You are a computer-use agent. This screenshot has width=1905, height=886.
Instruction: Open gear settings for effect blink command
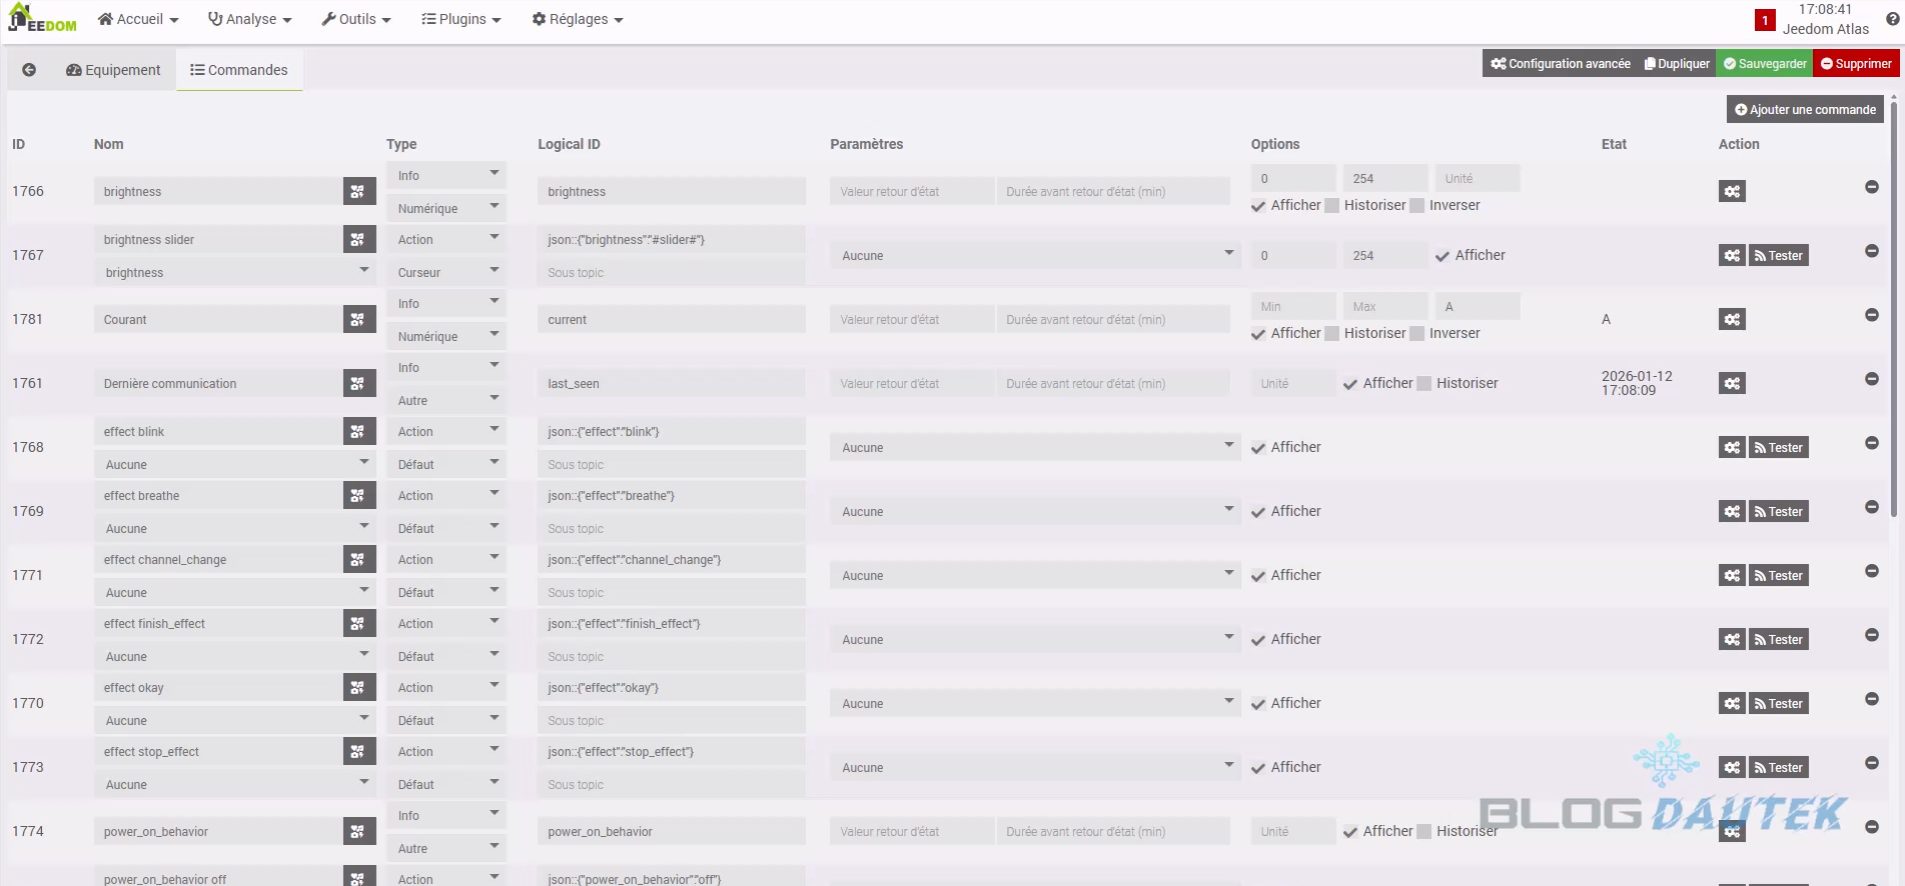click(1732, 447)
